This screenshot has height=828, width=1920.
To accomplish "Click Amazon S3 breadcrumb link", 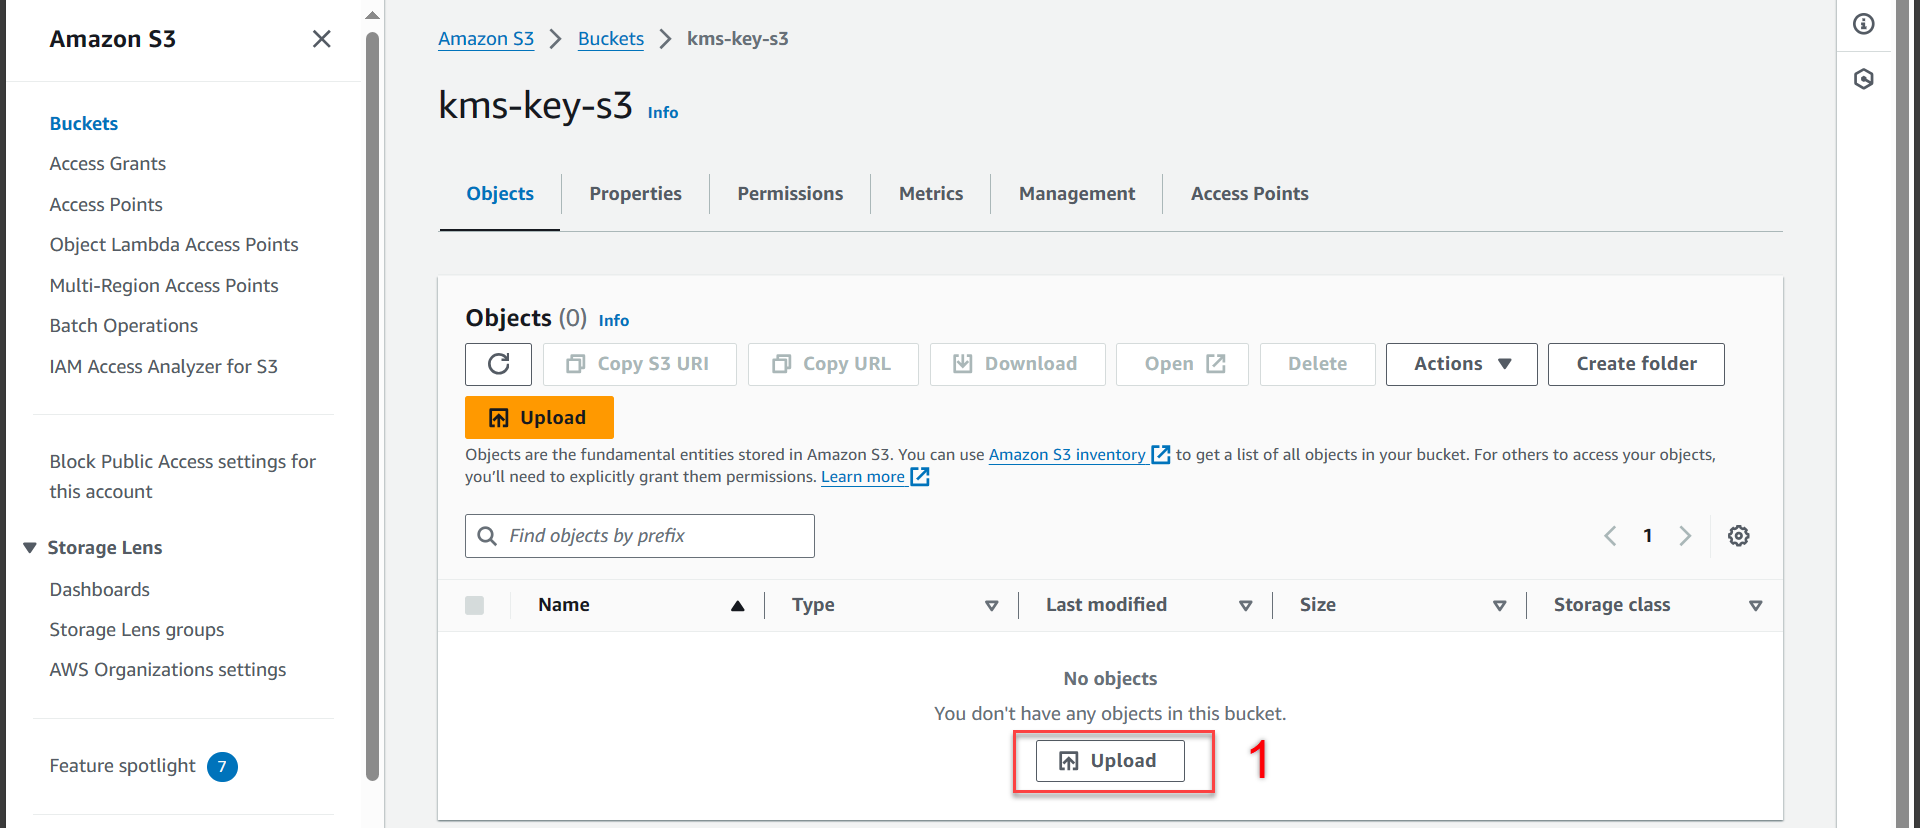I will (x=486, y=39).
